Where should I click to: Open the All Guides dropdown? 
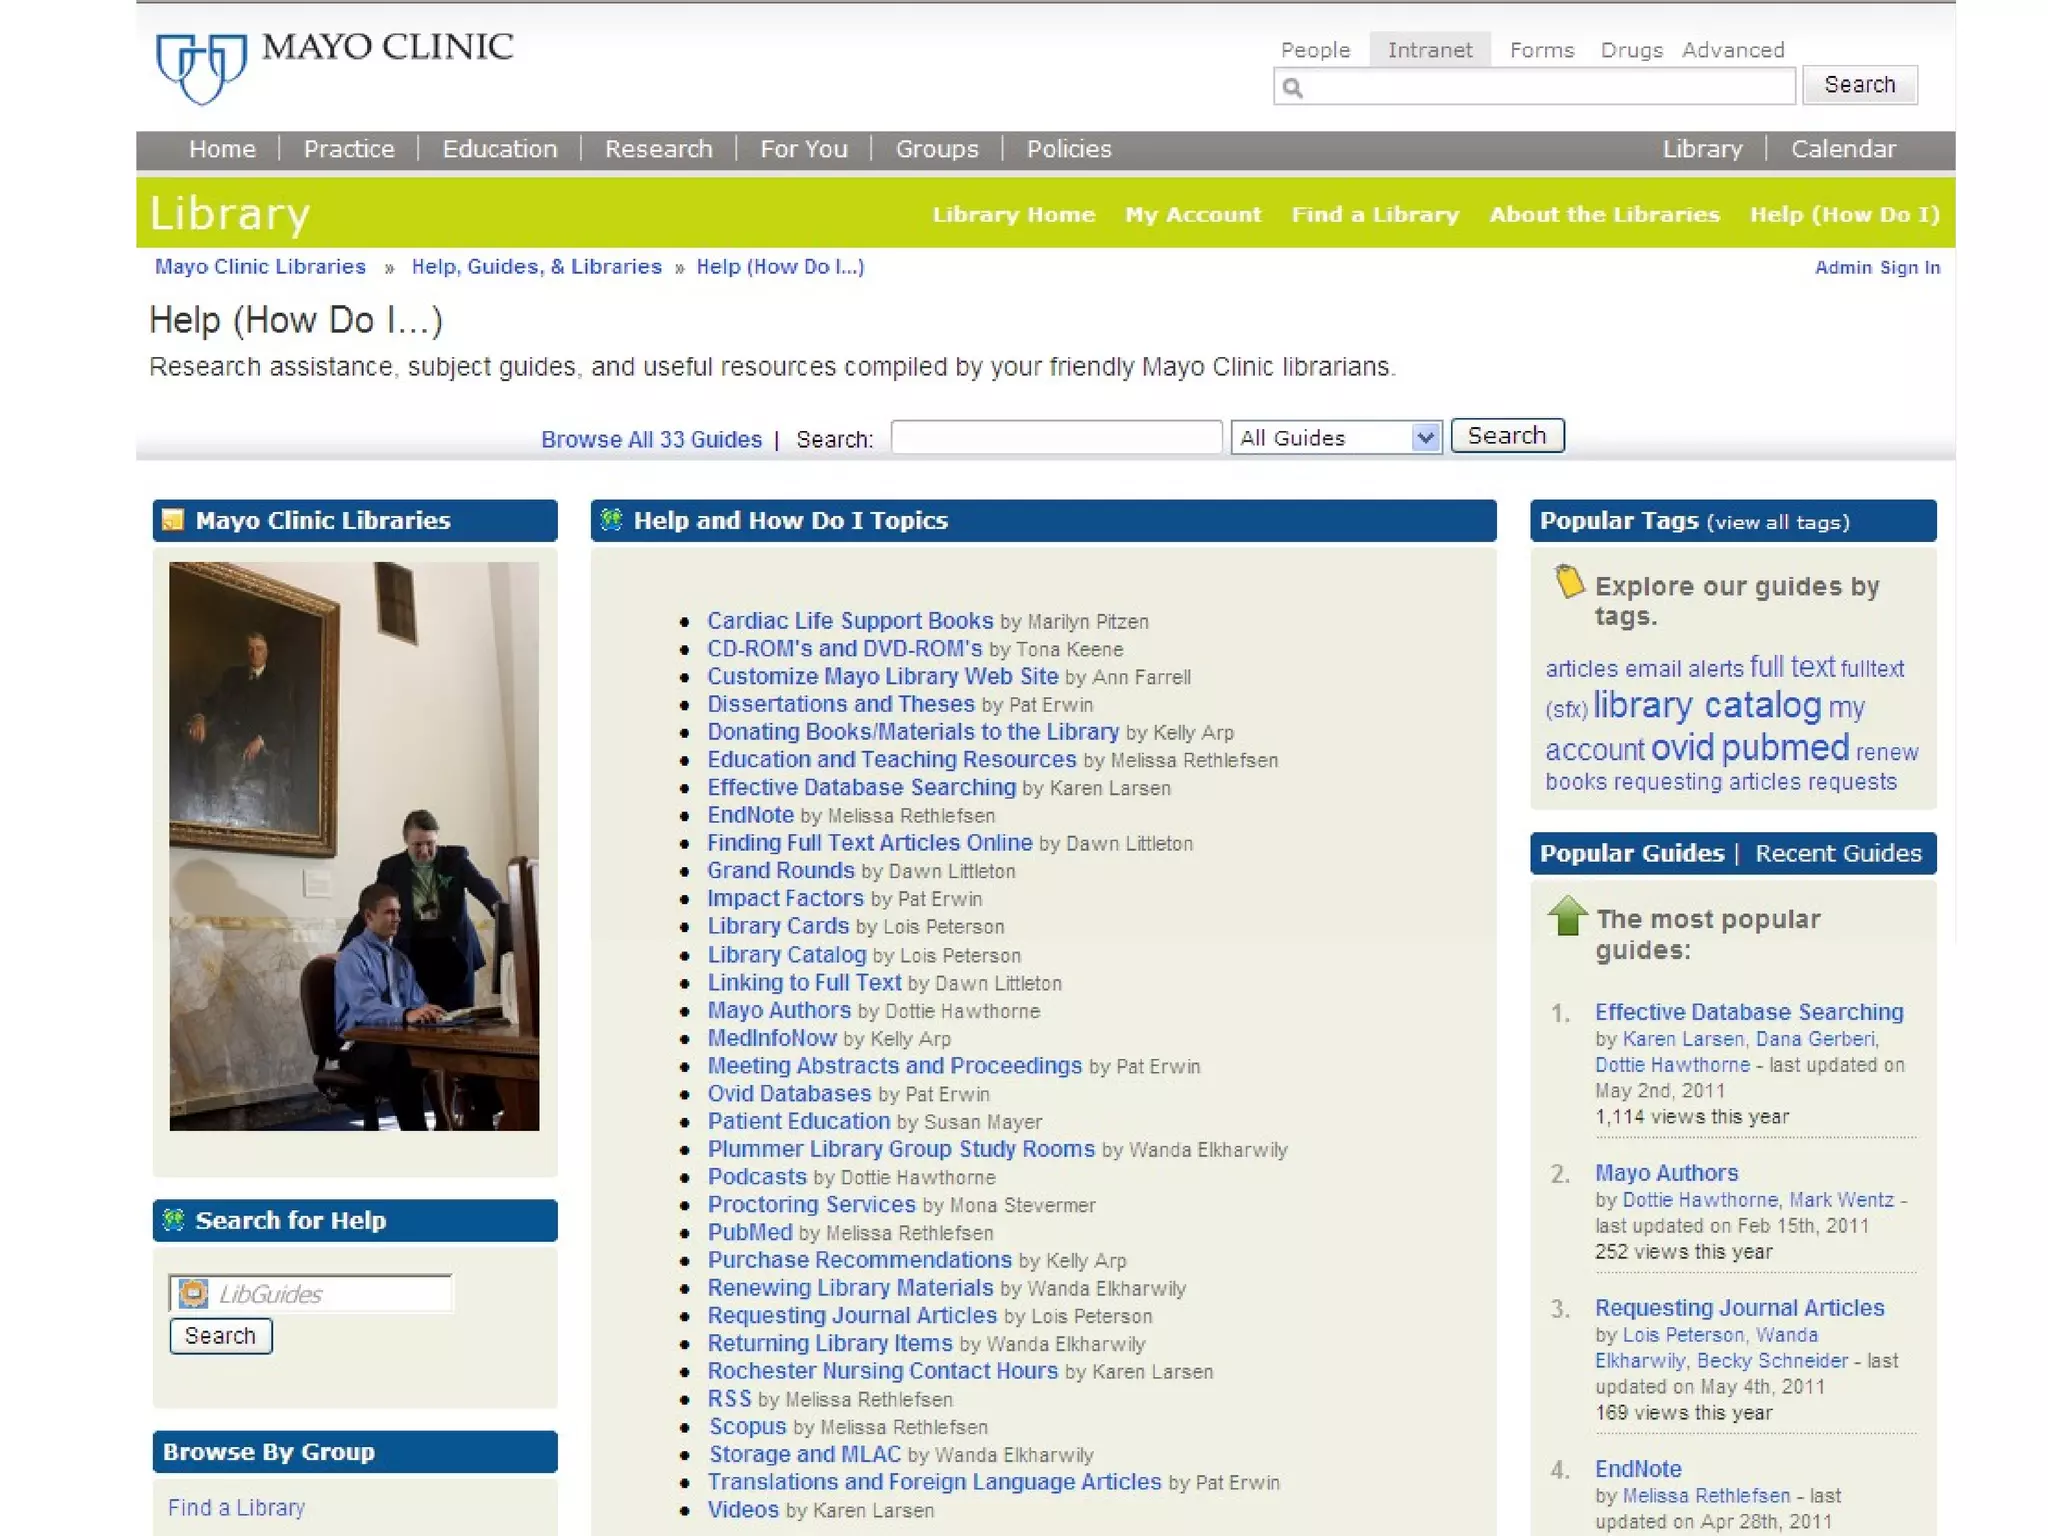1335,437
